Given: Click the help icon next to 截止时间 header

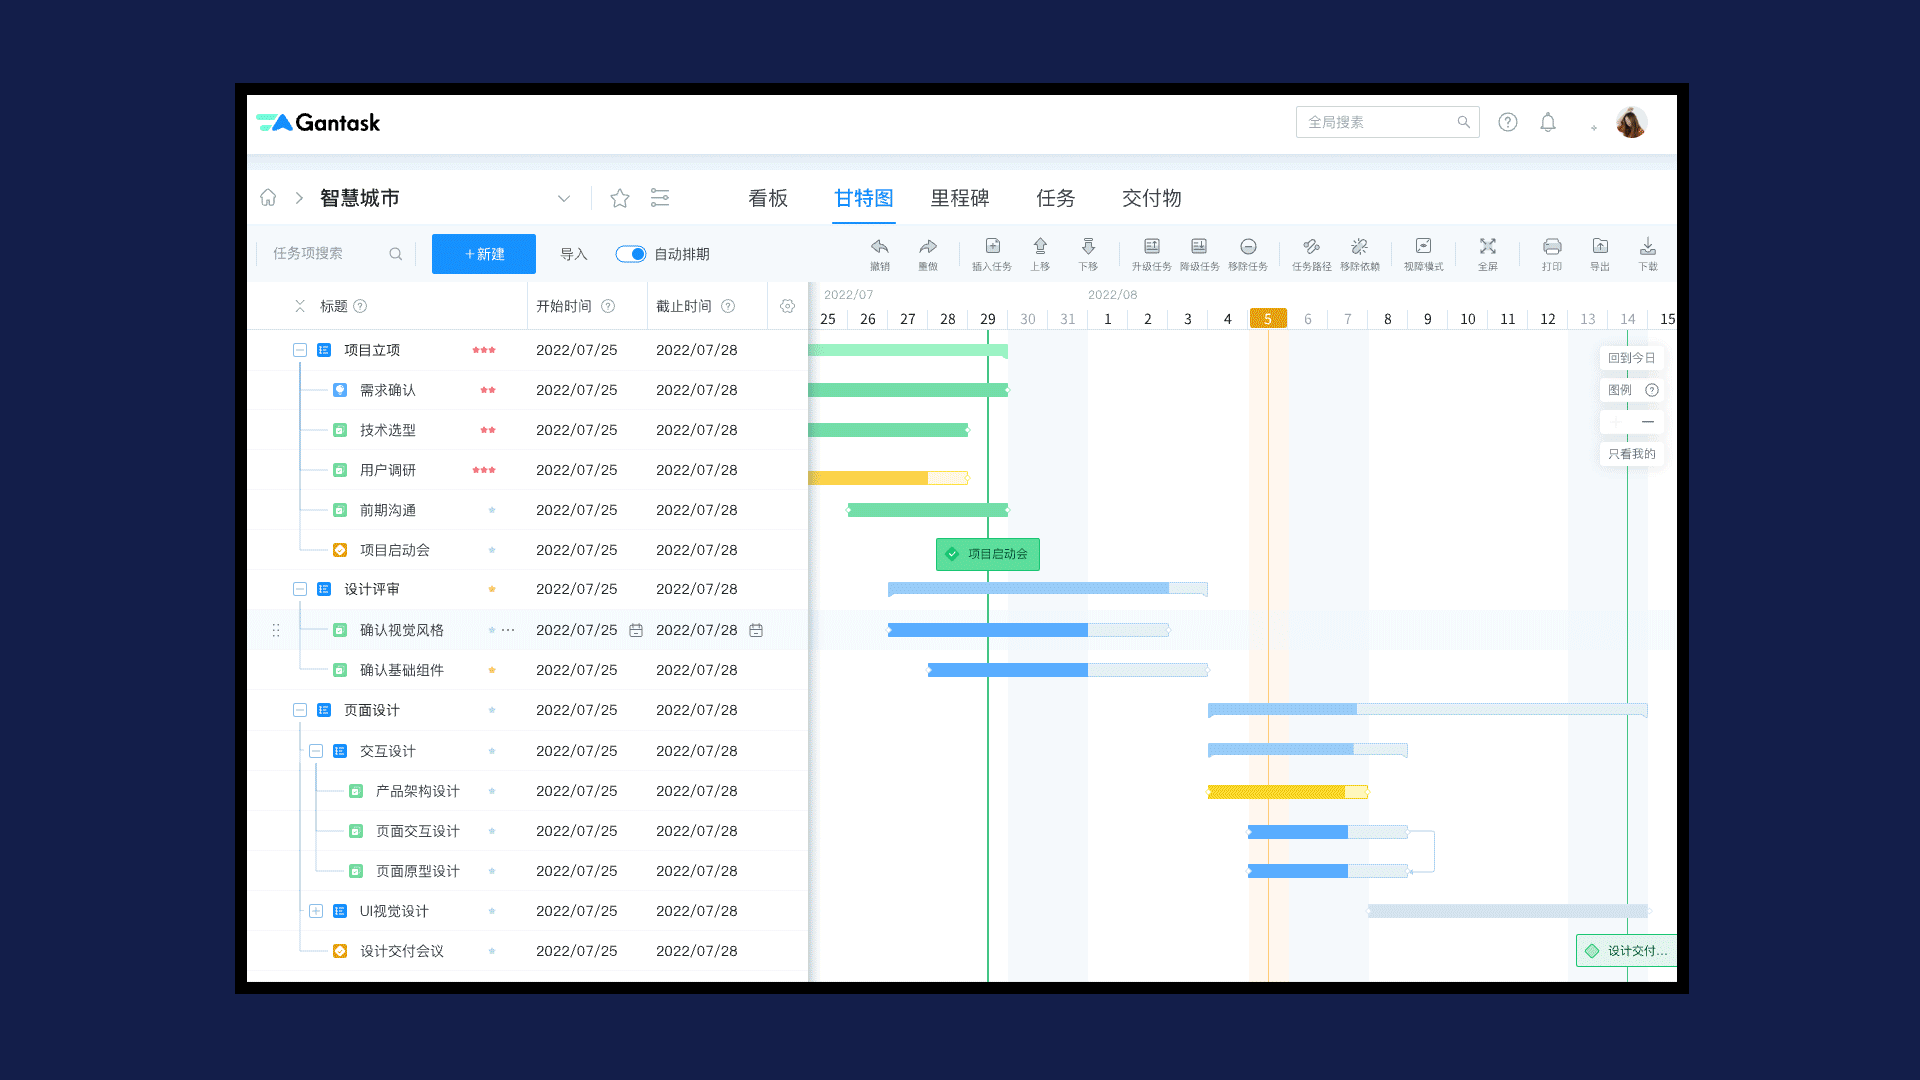Looking at the screenshot, I should (728, 306).
